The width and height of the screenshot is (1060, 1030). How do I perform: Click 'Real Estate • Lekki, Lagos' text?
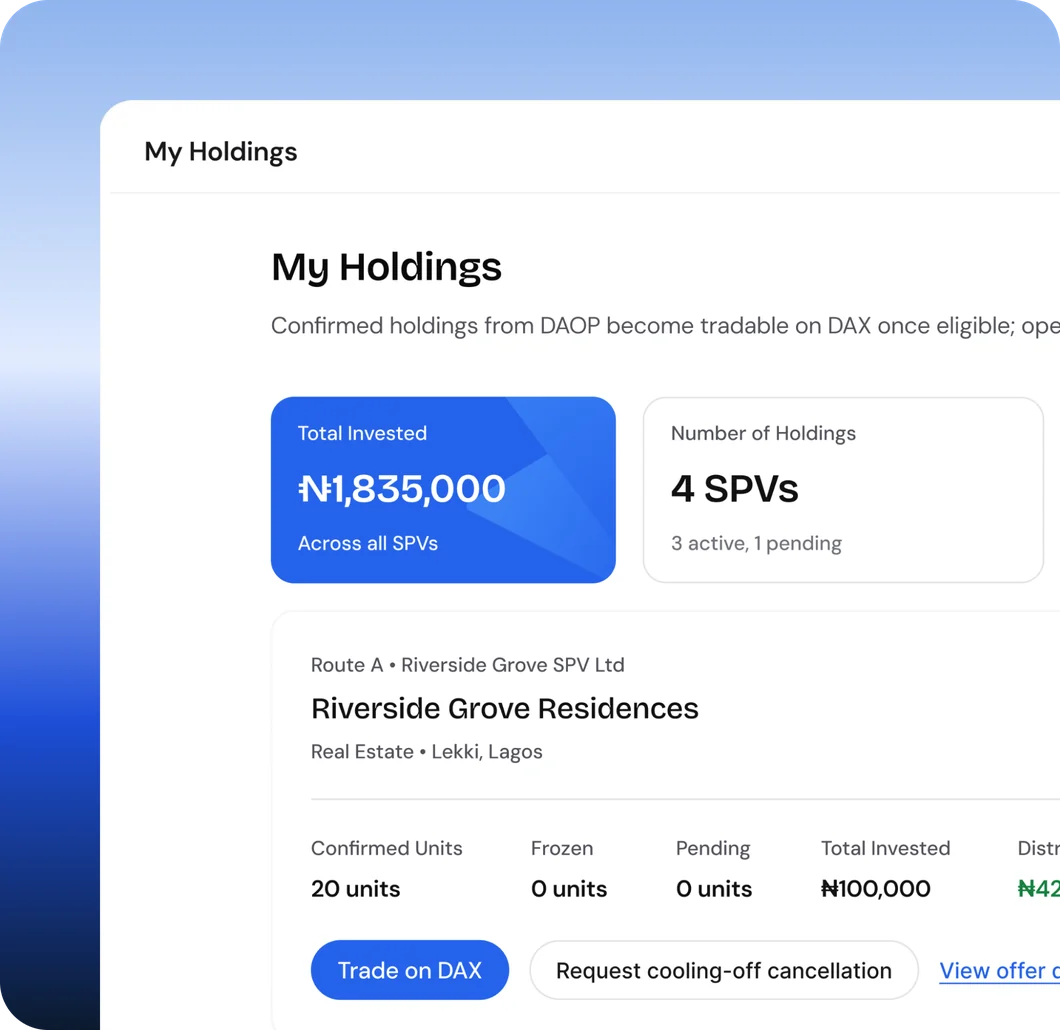427,752
